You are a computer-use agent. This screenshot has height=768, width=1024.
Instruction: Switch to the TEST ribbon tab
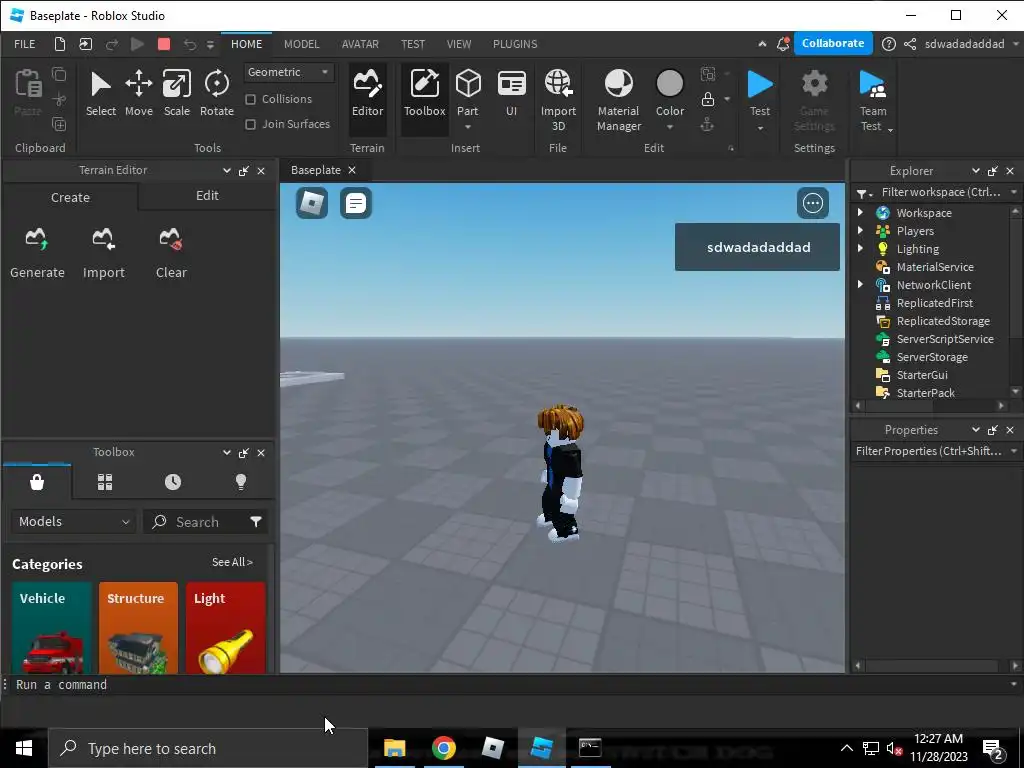413,44
